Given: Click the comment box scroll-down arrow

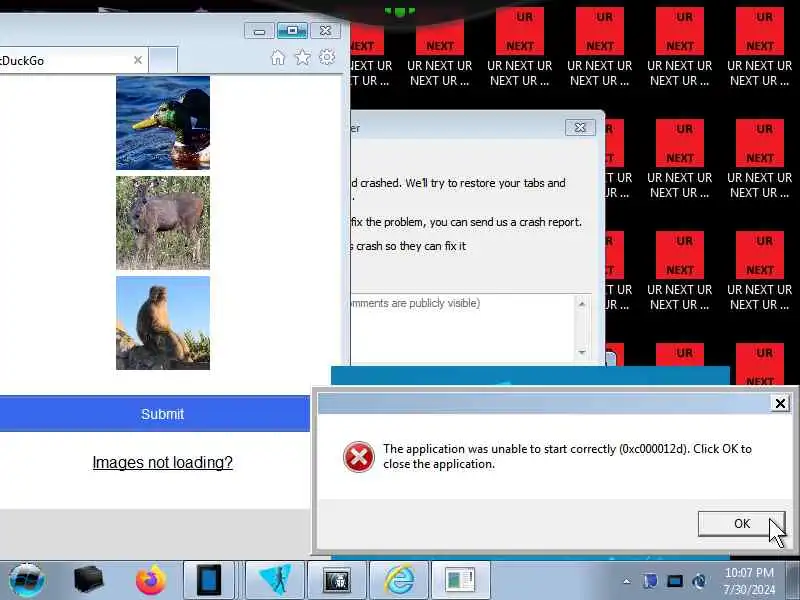Looking at the screenshot, I should [582, 353].
